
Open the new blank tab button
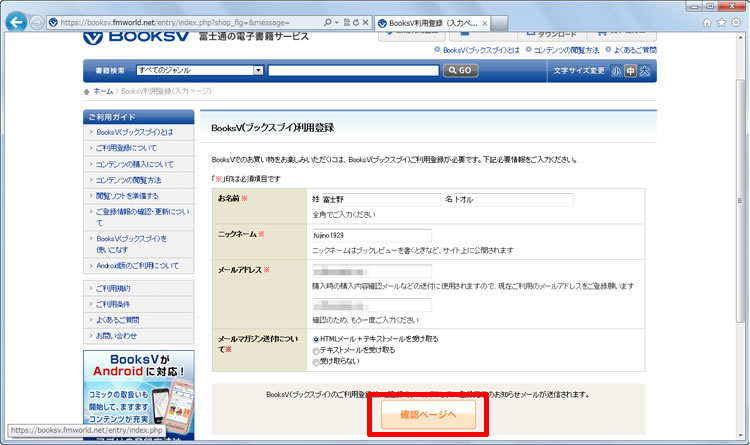499,23
